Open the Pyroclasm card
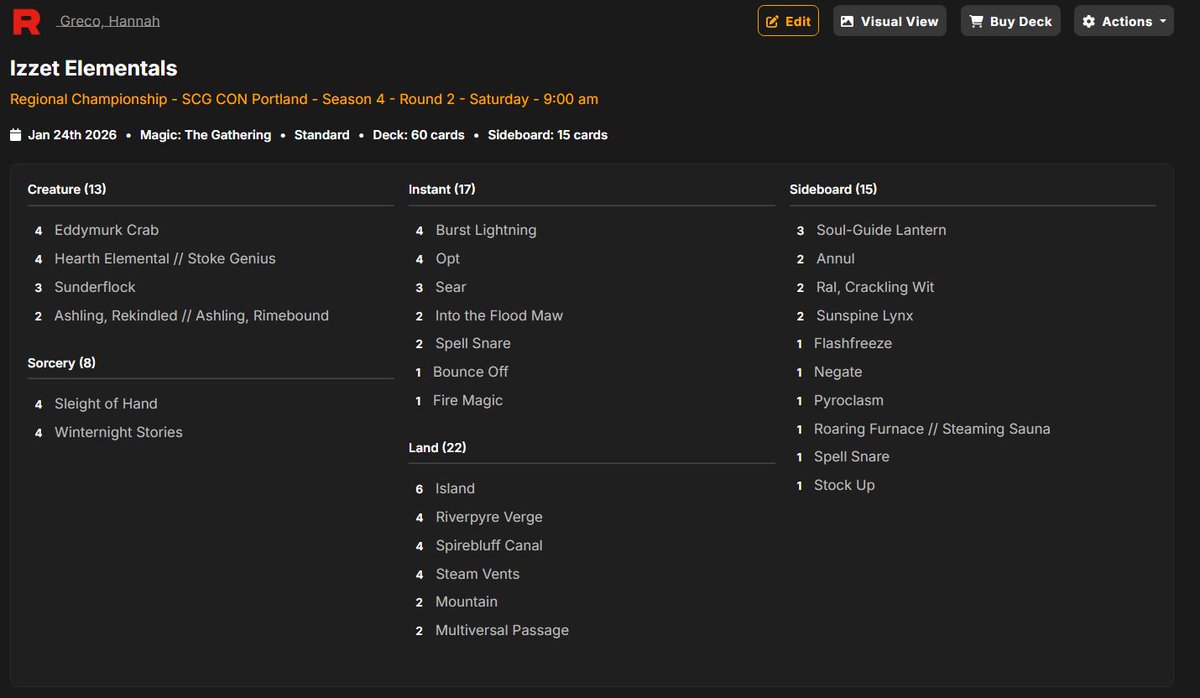The width and height of the screenshot is (1200, 698). click(849, 400)
